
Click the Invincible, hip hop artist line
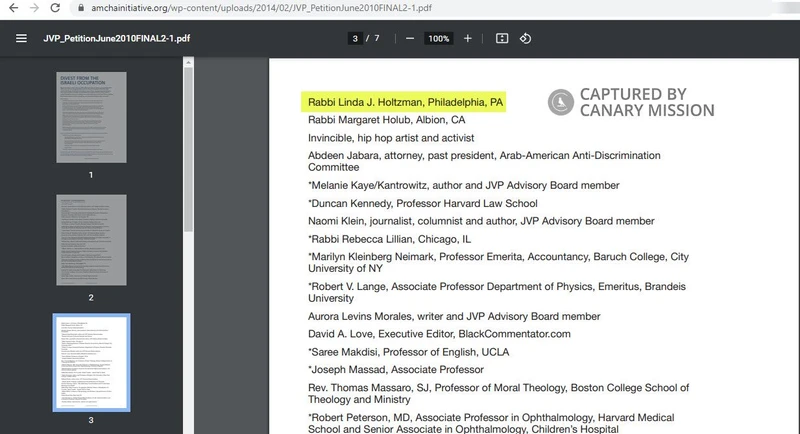(x=391, y=138)
